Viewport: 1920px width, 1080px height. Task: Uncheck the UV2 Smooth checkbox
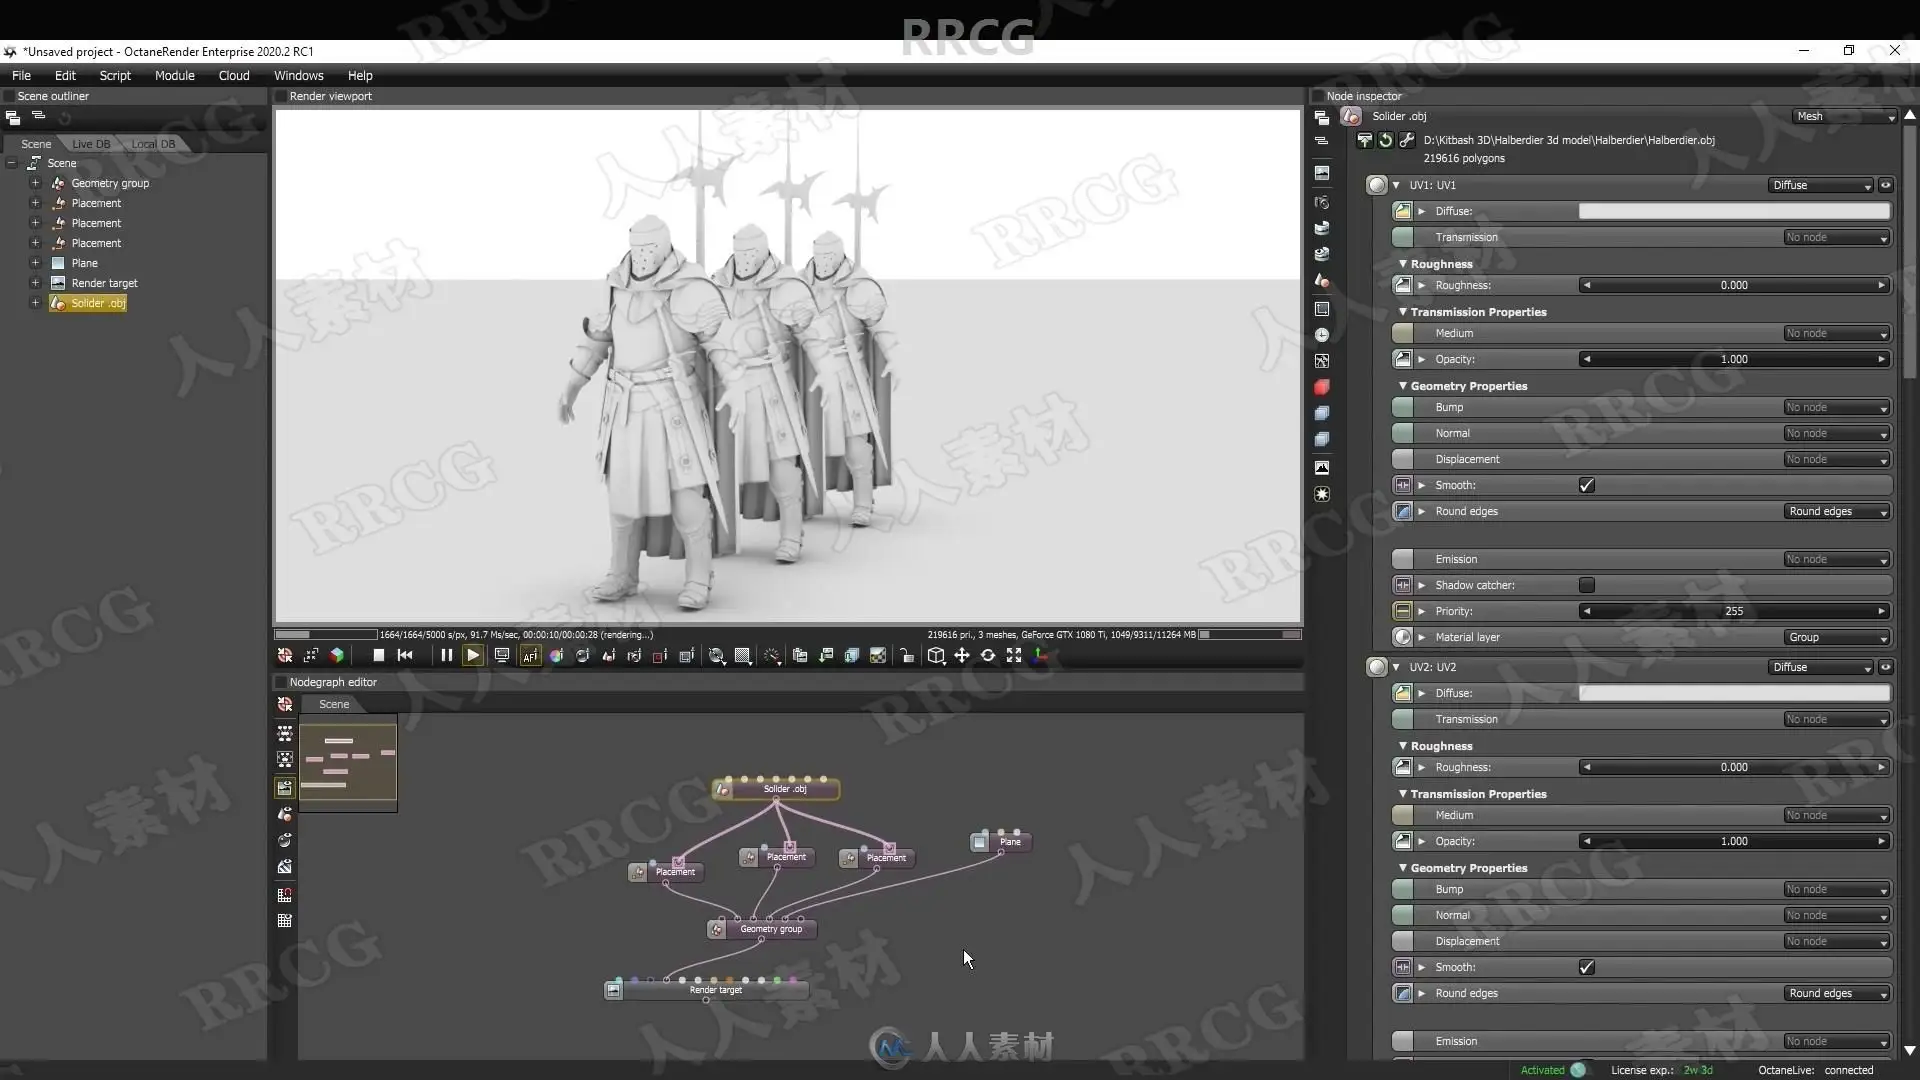pos(1587,968)
